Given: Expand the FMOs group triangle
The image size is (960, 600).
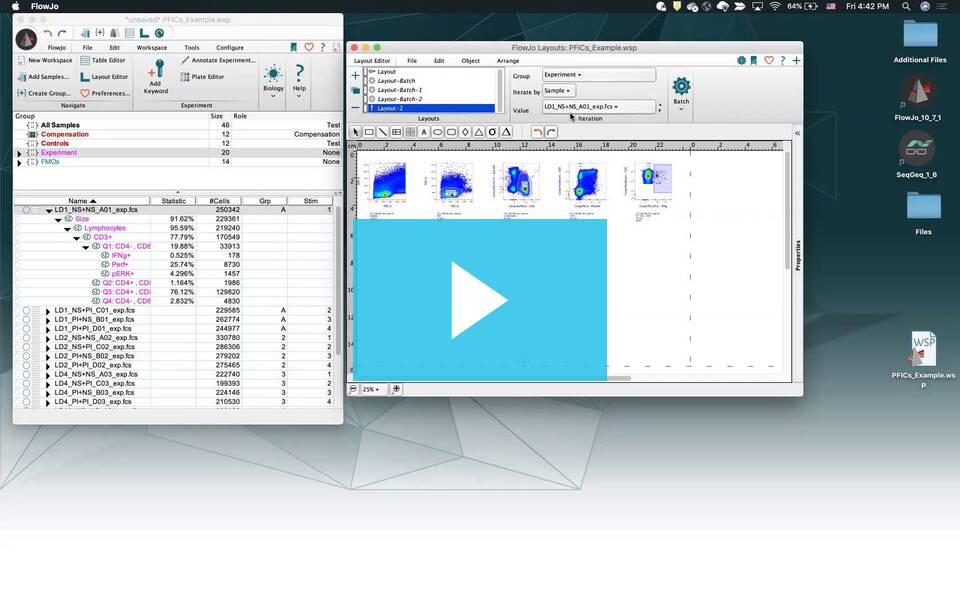Looking at the screenshot, I should click(19, 162).
